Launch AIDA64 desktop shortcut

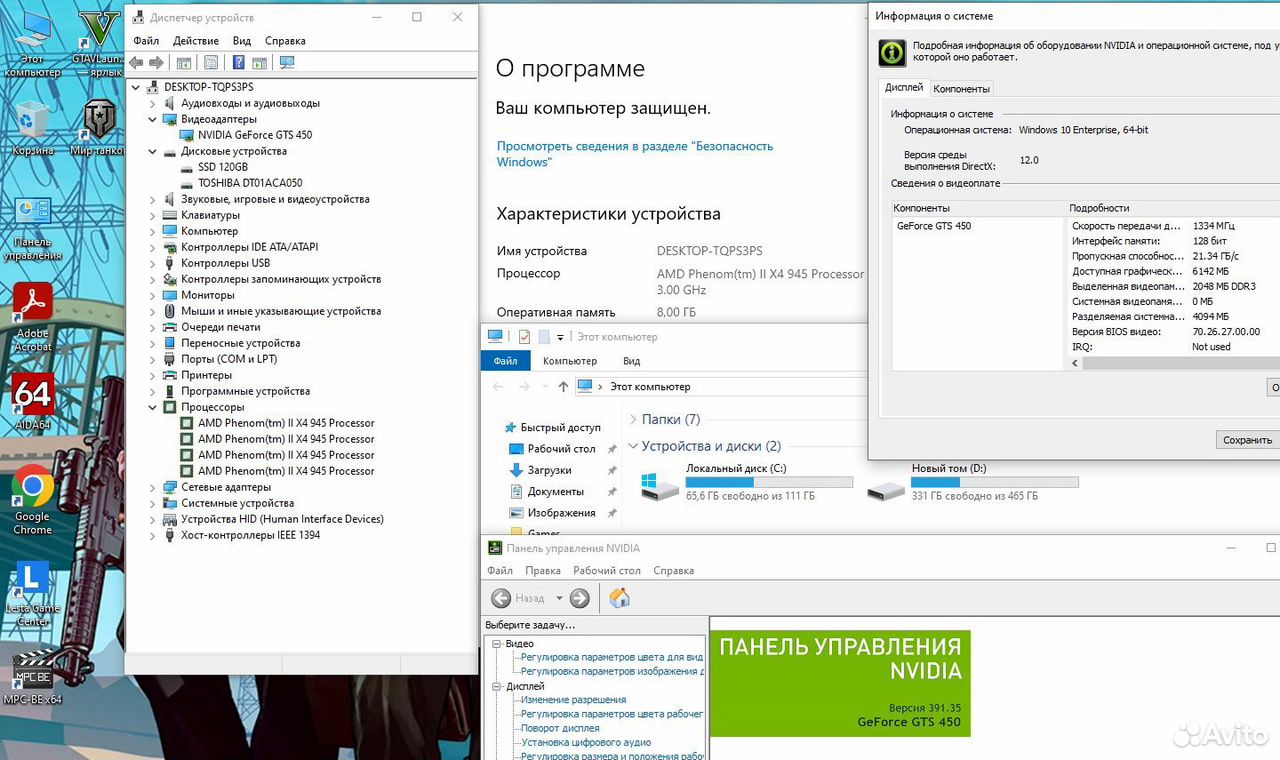32,401
